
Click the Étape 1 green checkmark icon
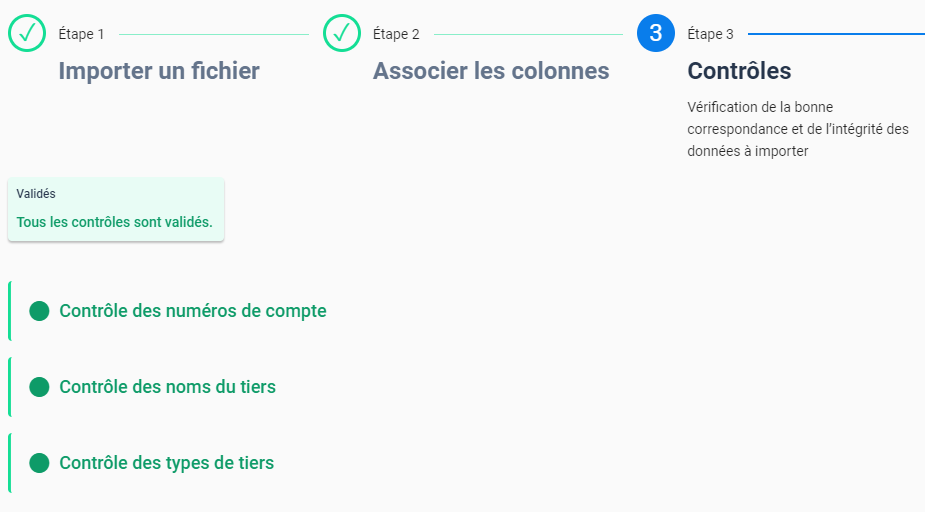tap(27, 33)
